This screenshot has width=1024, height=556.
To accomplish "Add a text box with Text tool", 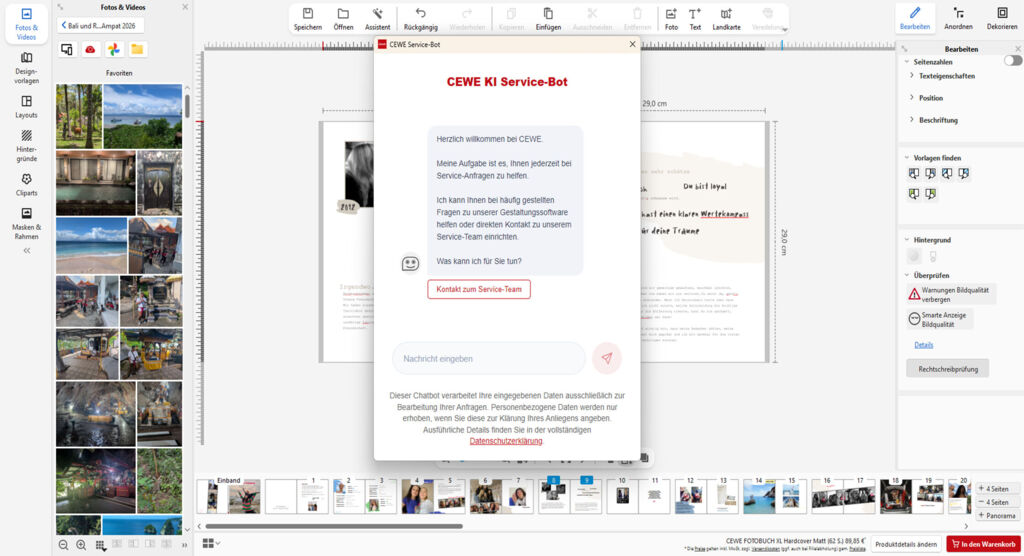I will pos(695,19).
